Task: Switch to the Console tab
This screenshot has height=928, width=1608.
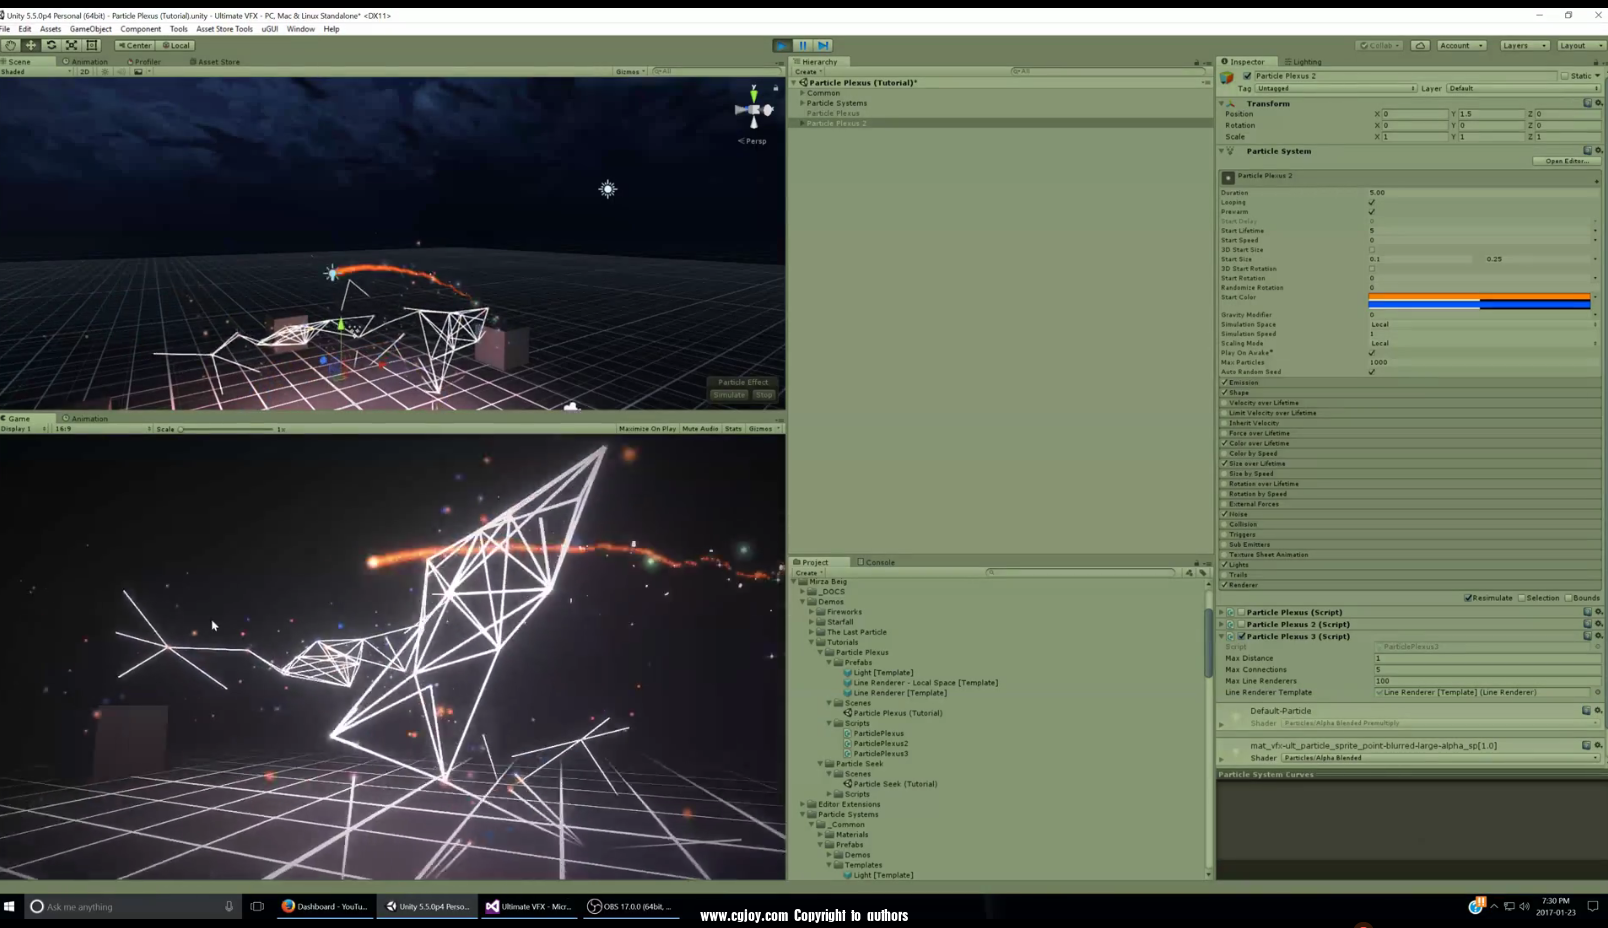Action: pos(876,562)
